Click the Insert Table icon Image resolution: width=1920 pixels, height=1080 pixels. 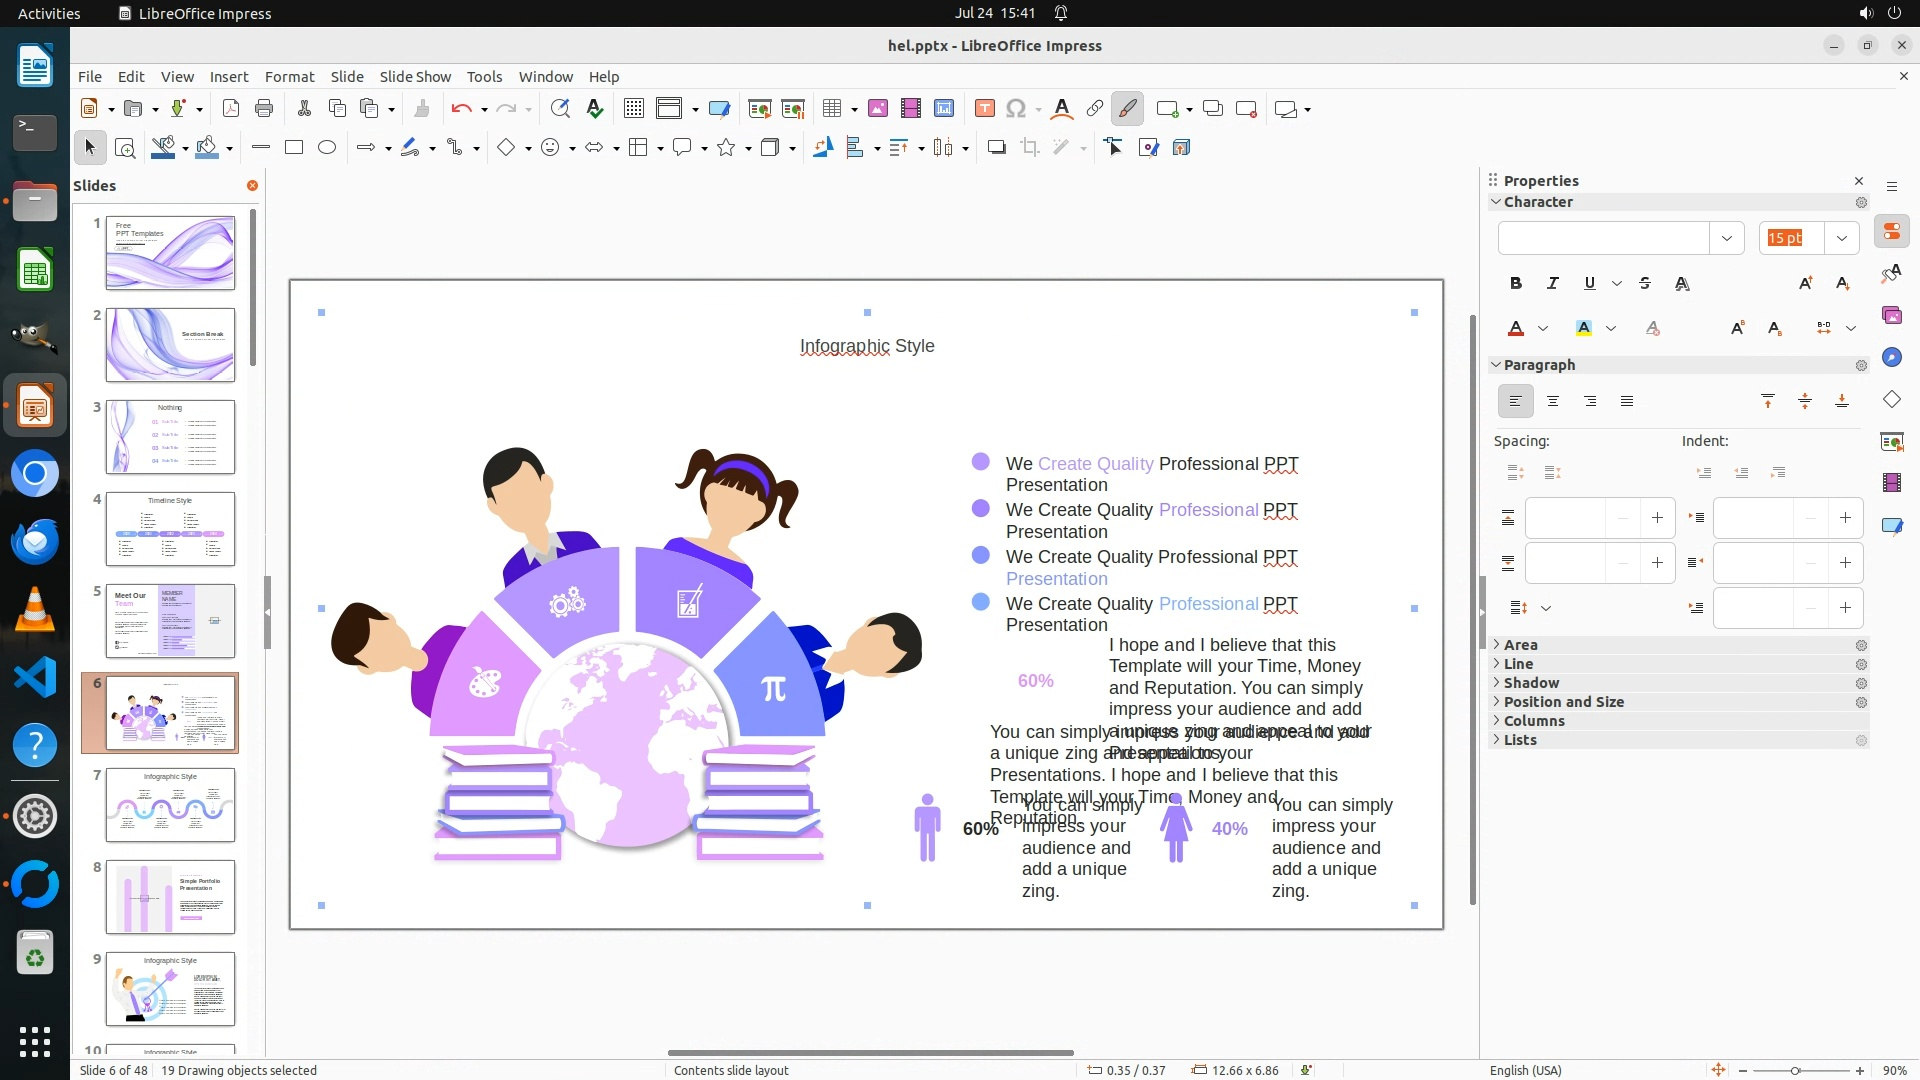click(x=831, y=109)
